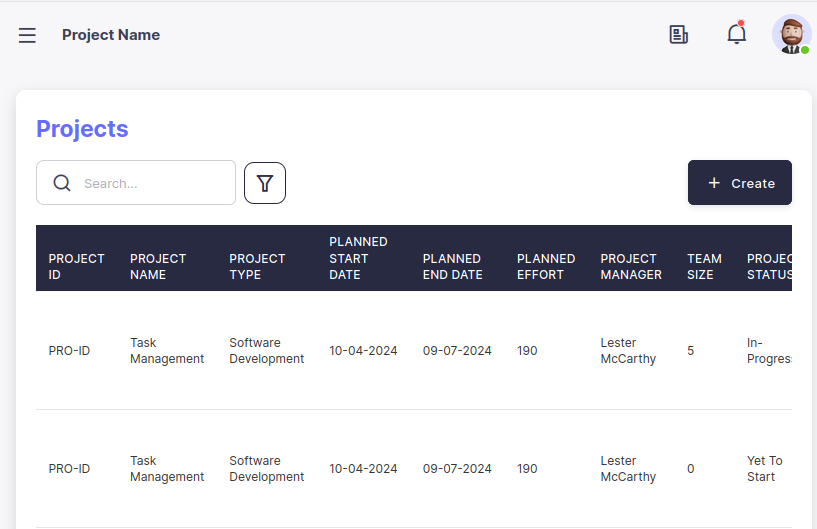Click the Create button
The height and width of the screenshot is (529, 817).
pyautogui.click(x=740, y=183)
